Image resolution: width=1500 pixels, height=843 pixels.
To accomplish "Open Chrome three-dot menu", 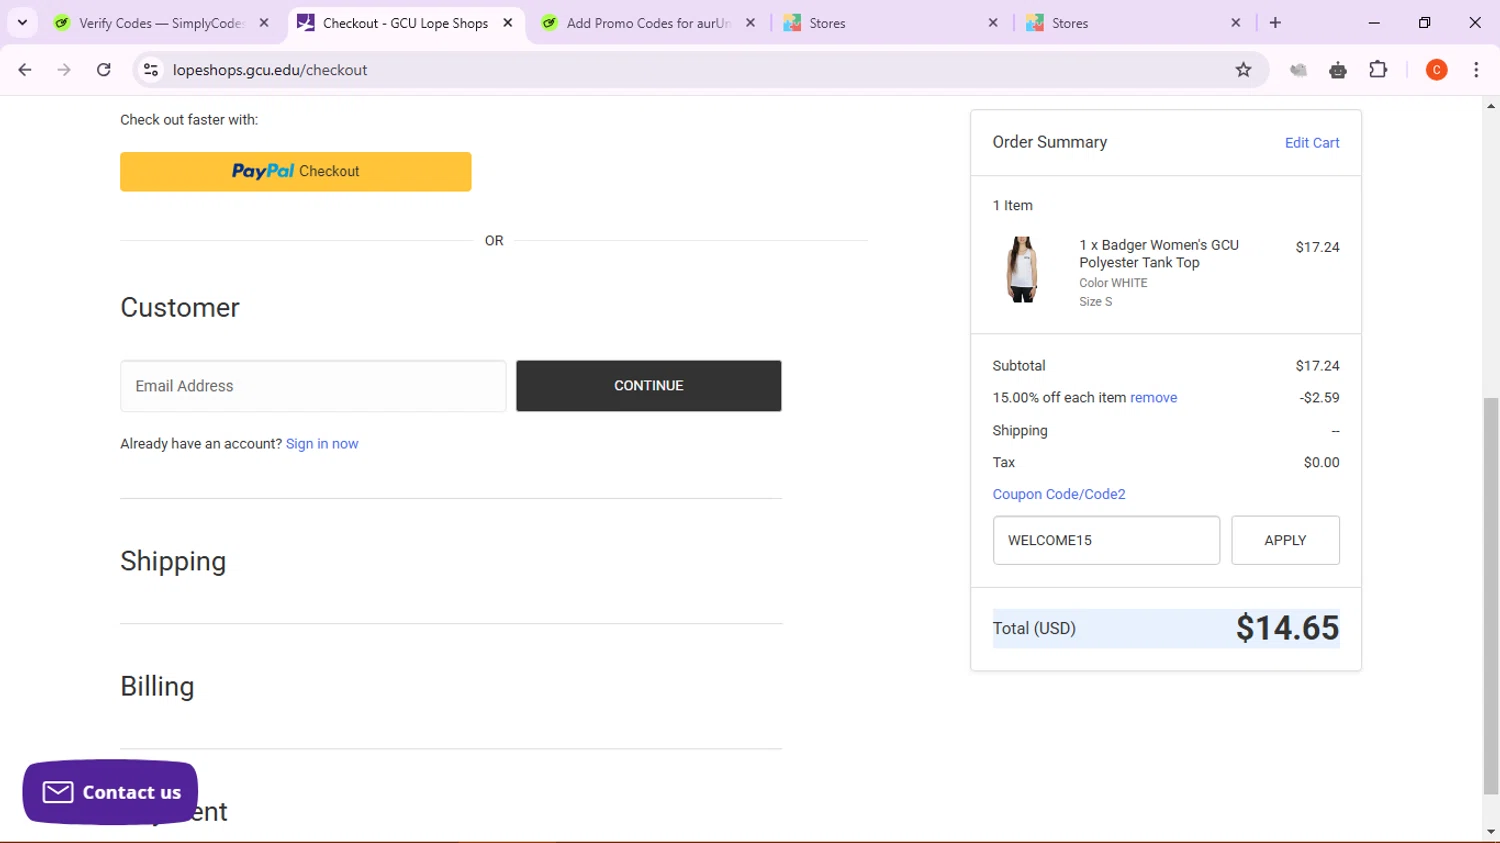I will point(1476,70).
